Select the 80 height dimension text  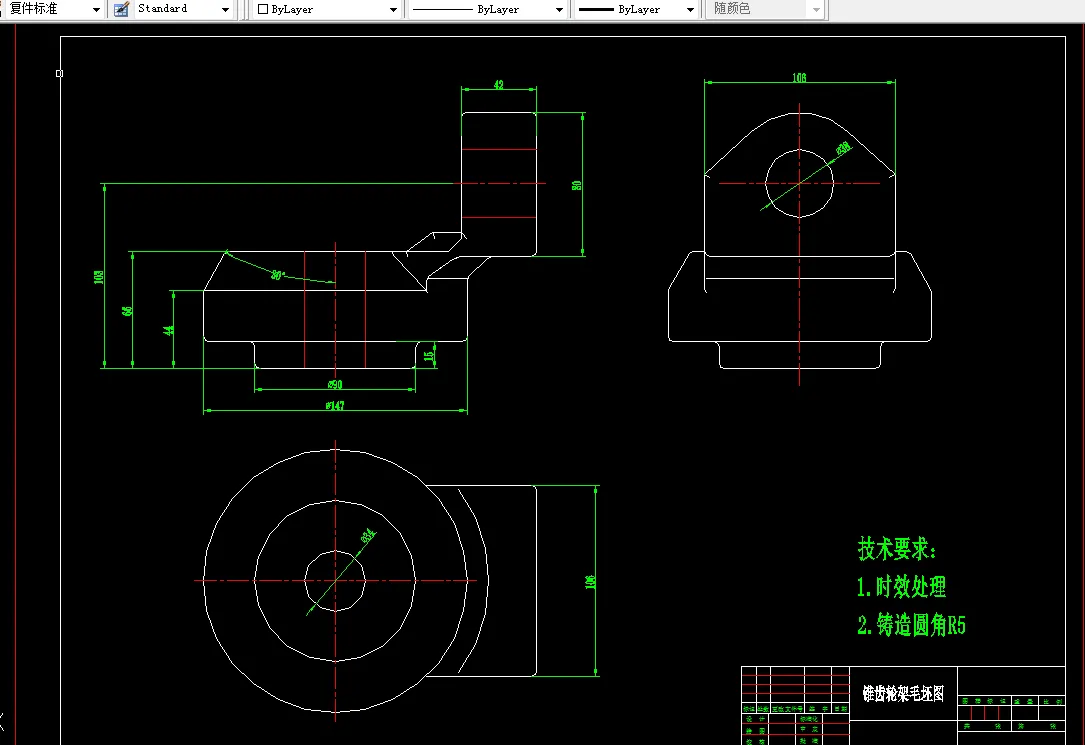[x=577, y=185]
